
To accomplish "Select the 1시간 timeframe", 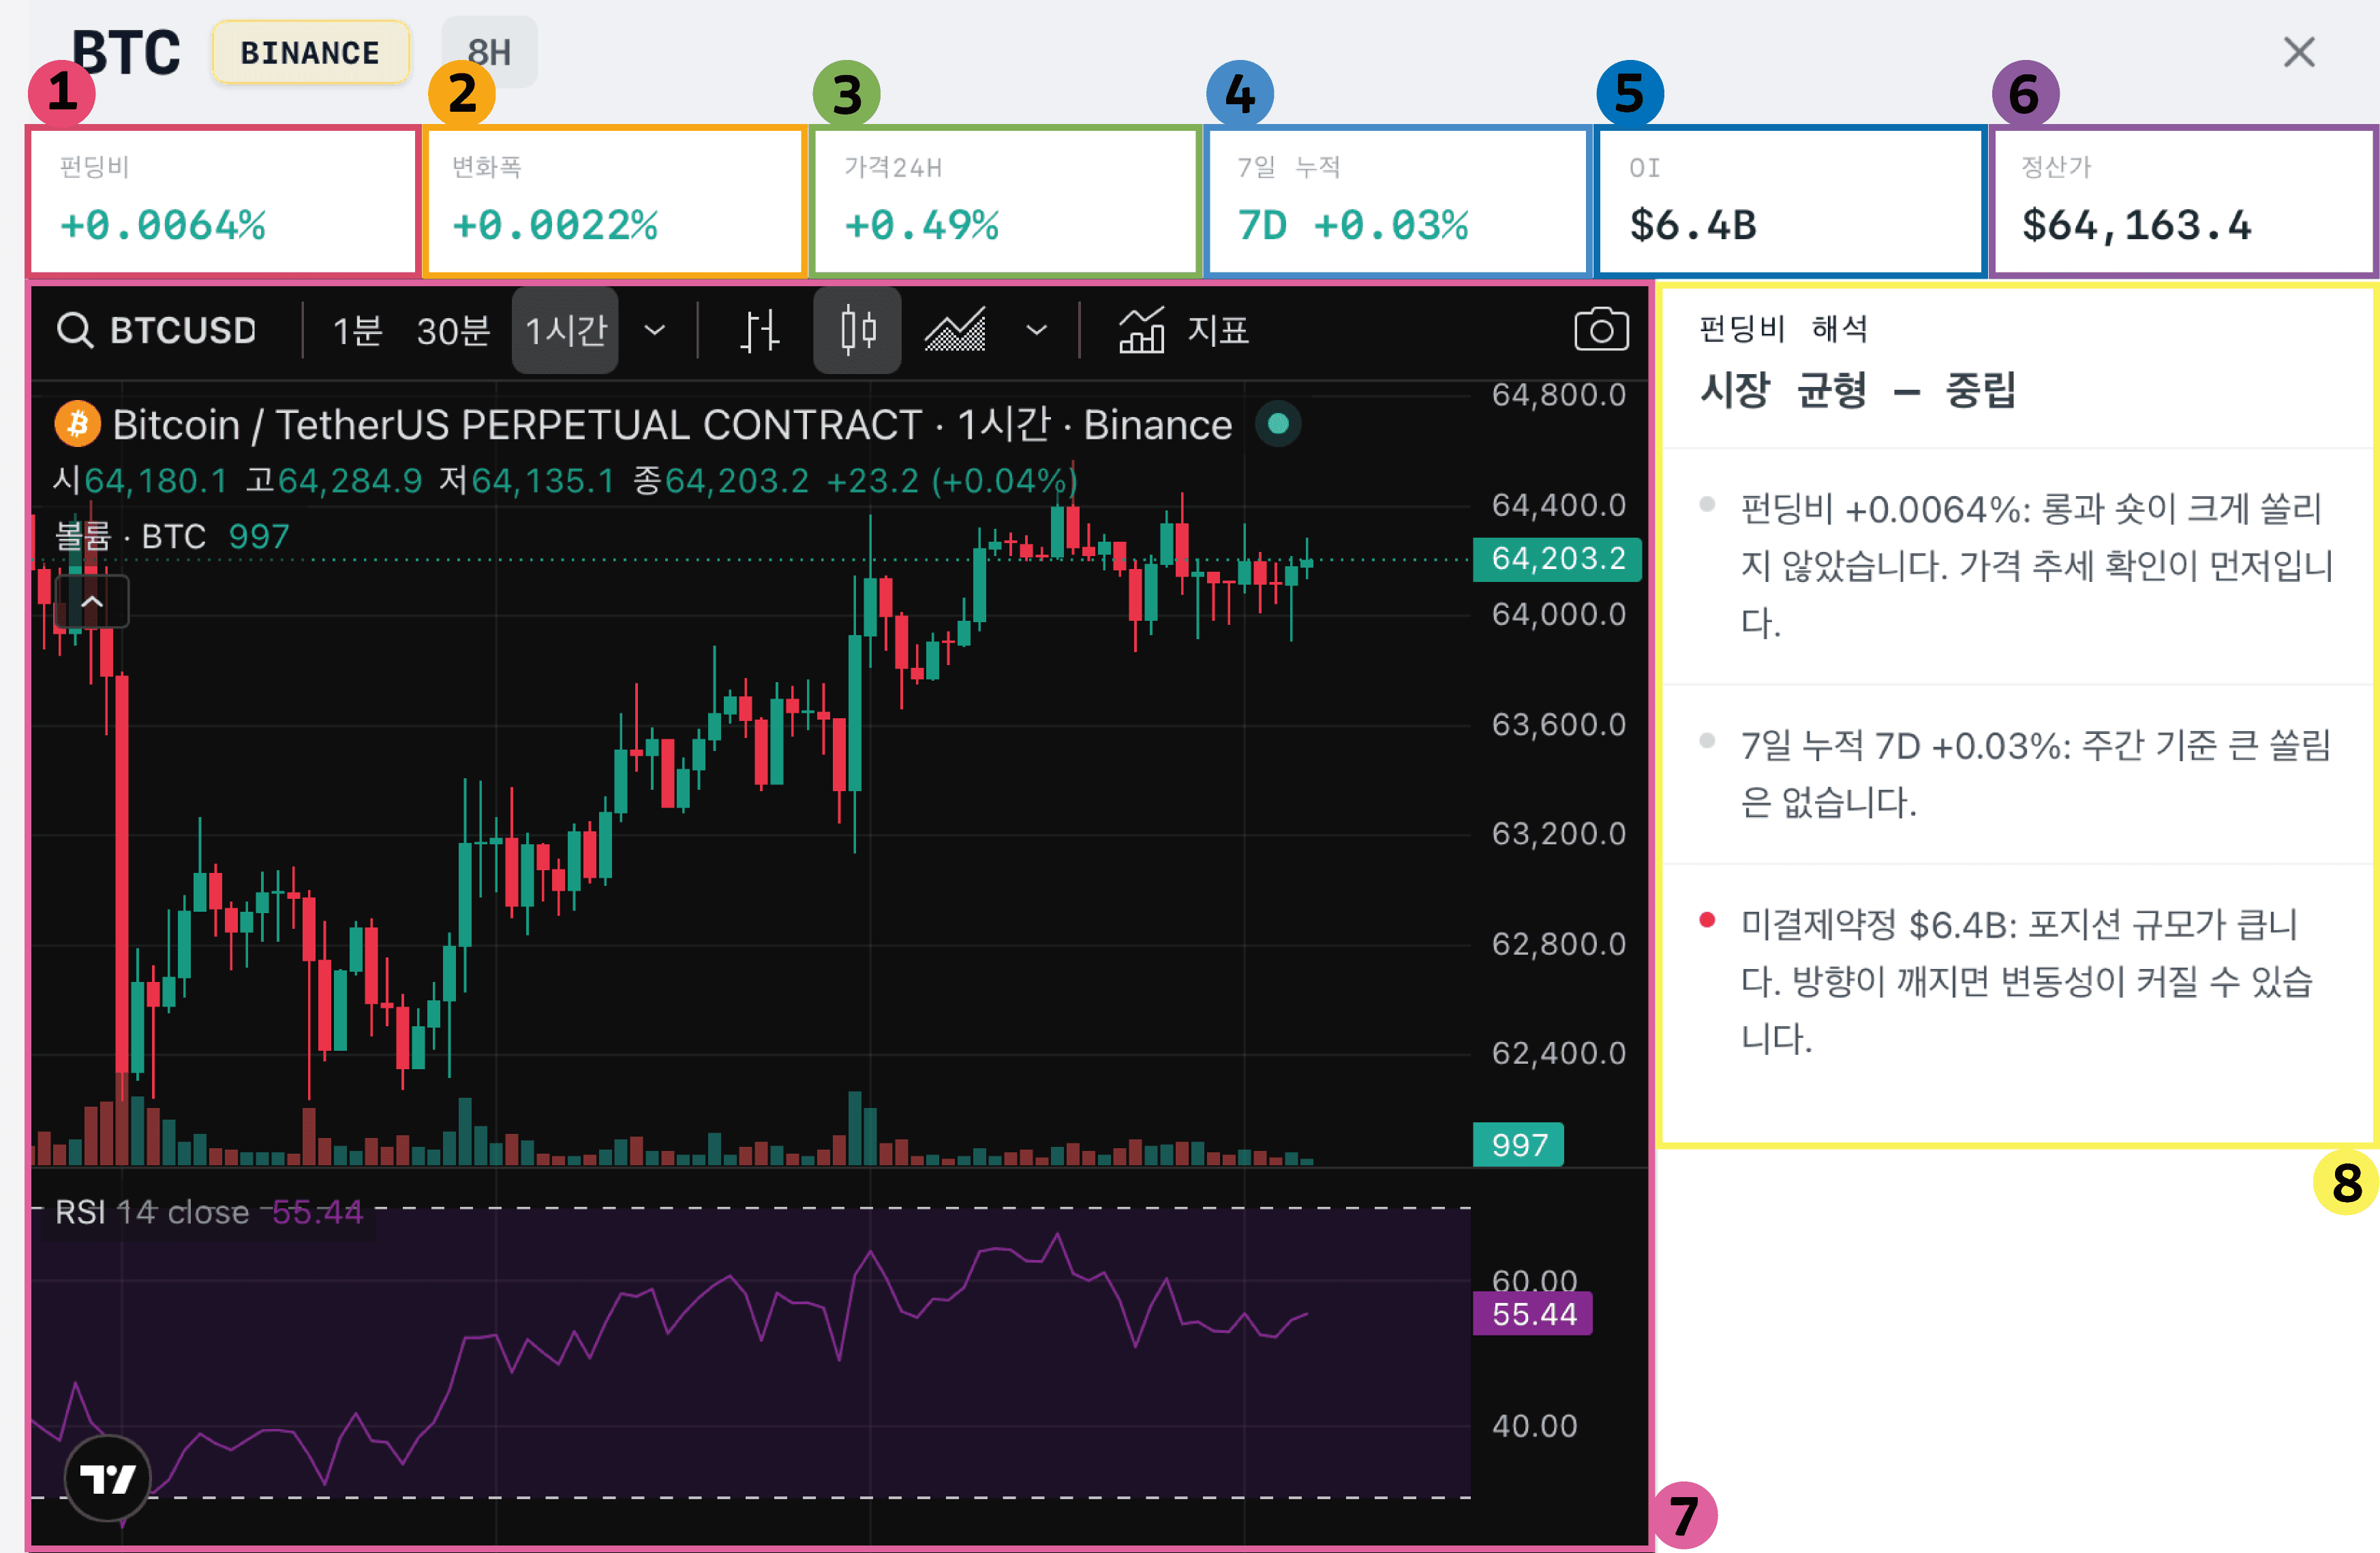I will (x=565, y=330).
